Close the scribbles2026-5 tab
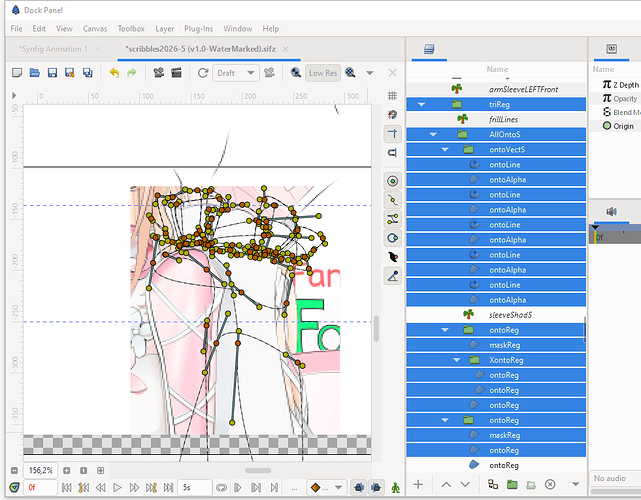 click(x=285, y=49)
